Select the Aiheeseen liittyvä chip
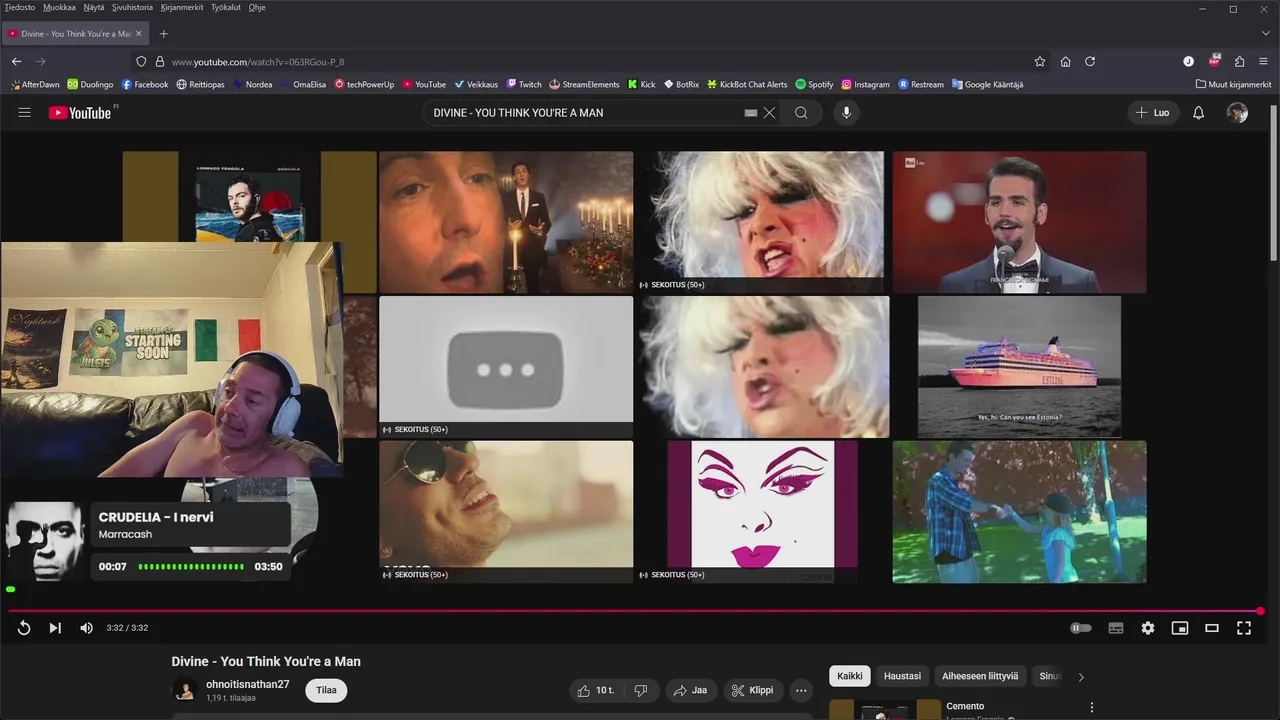 (980, 676)
